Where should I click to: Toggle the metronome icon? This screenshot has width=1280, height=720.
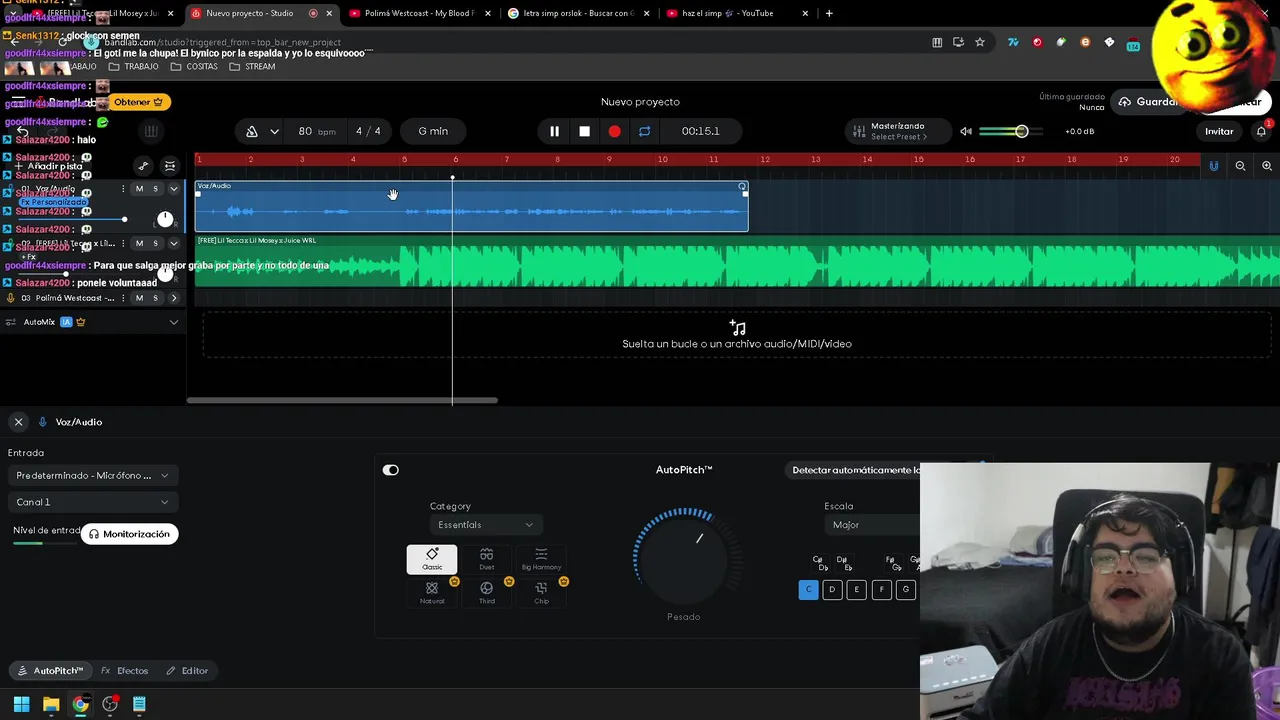click(x=252, y=131)
